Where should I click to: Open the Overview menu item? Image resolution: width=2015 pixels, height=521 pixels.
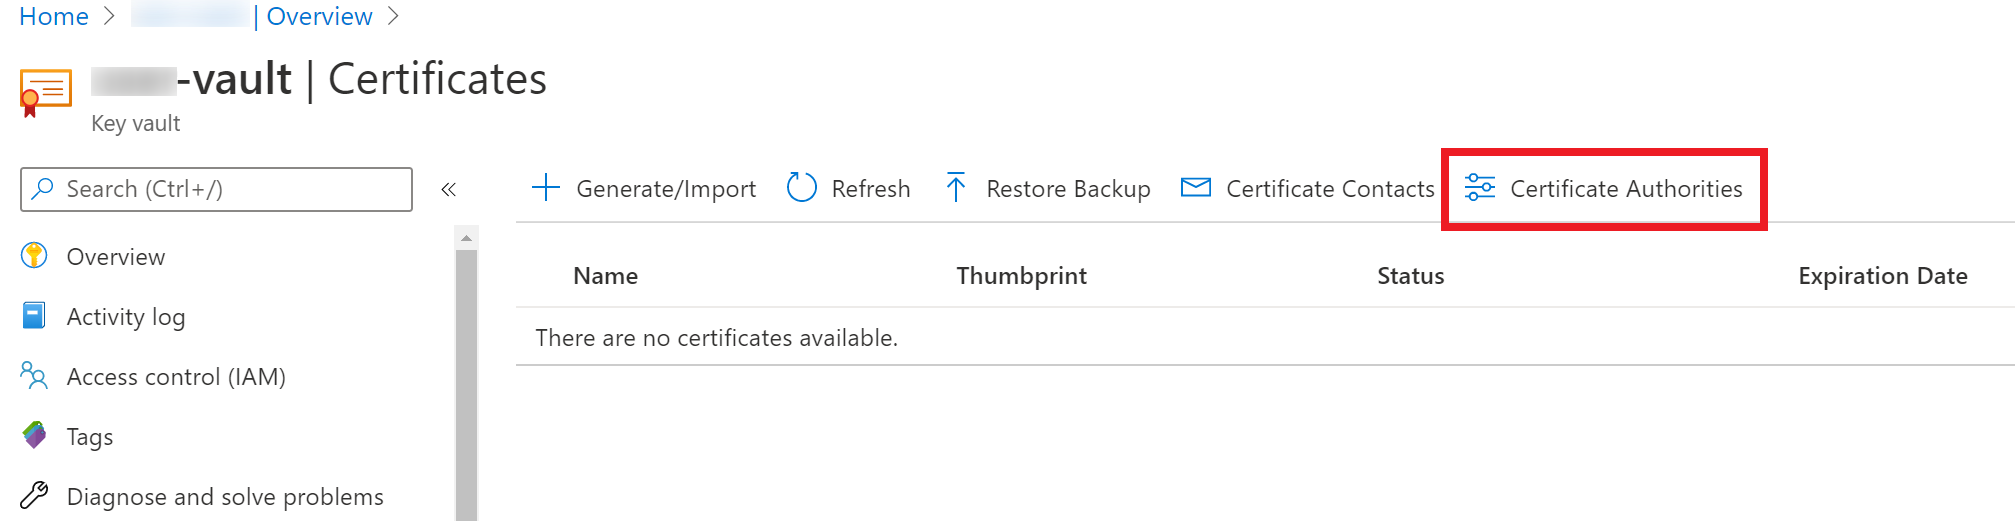(x=116, y=257)
